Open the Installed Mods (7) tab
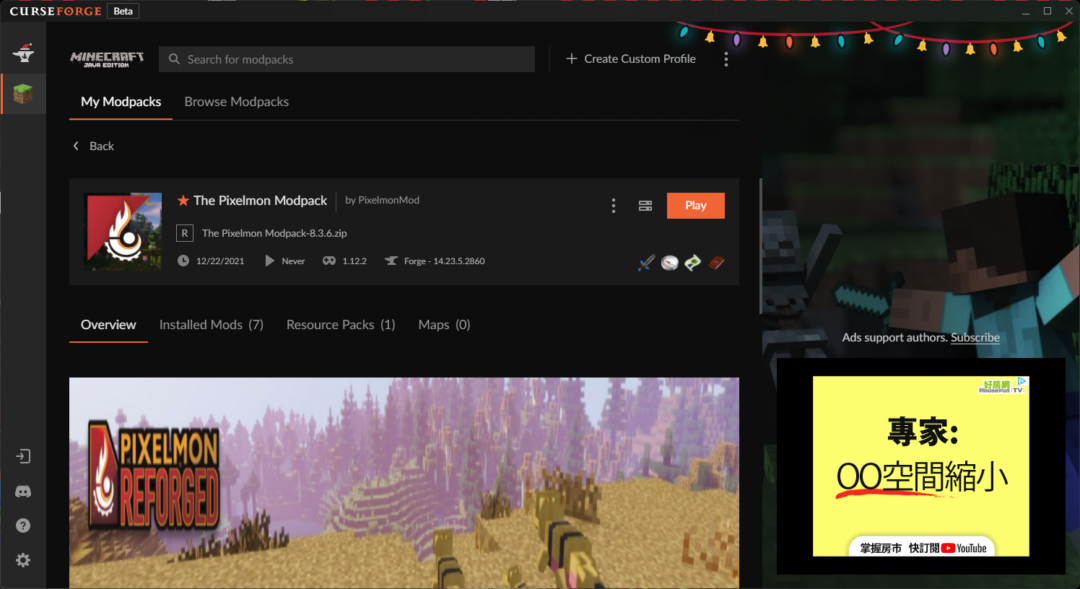1080x589 pixels. pos(211,324)
